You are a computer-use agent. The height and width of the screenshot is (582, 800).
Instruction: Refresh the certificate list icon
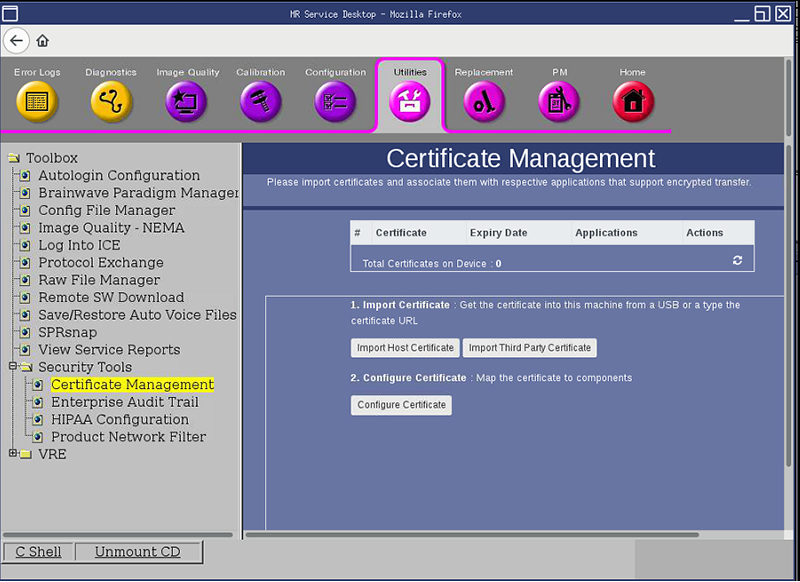[737, 260]
